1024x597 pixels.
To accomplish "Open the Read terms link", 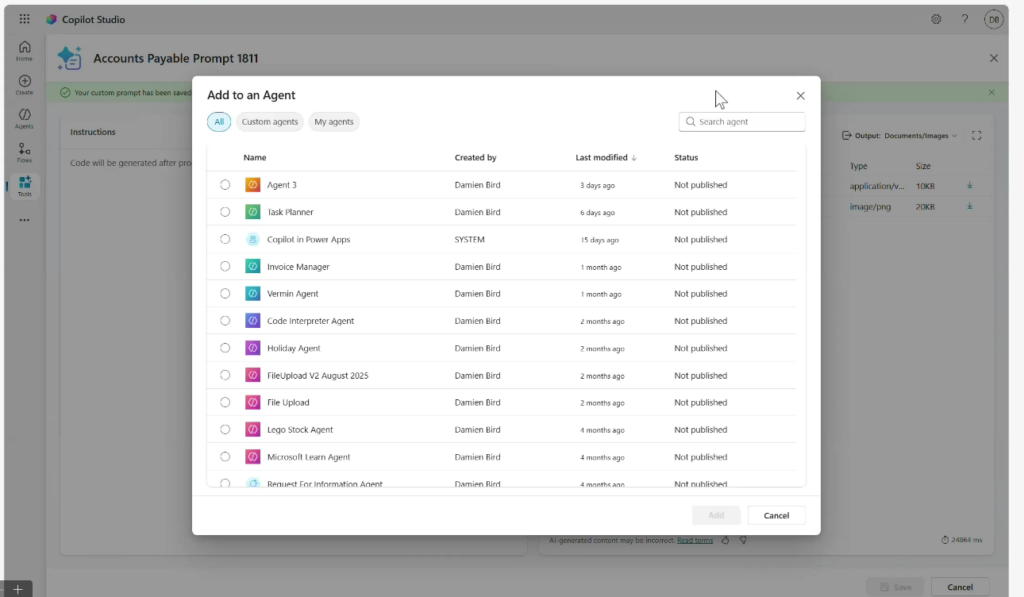I will tap(695, 540).
